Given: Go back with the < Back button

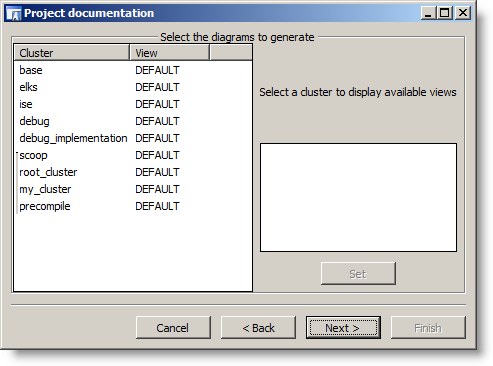Looking at the screenshot, I should coord(258,328).
